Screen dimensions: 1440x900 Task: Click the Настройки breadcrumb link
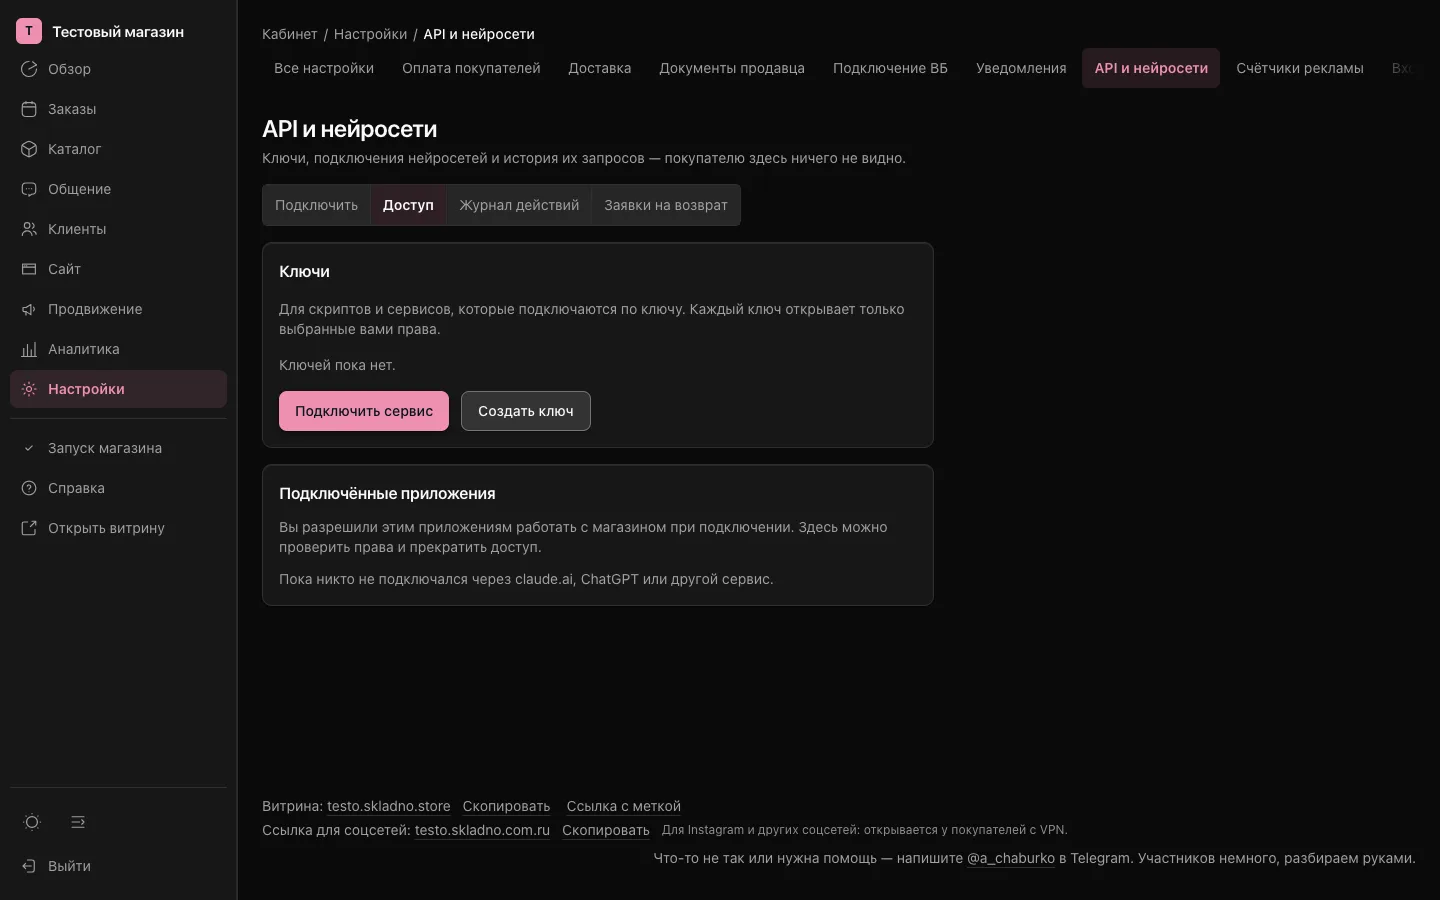371,34
